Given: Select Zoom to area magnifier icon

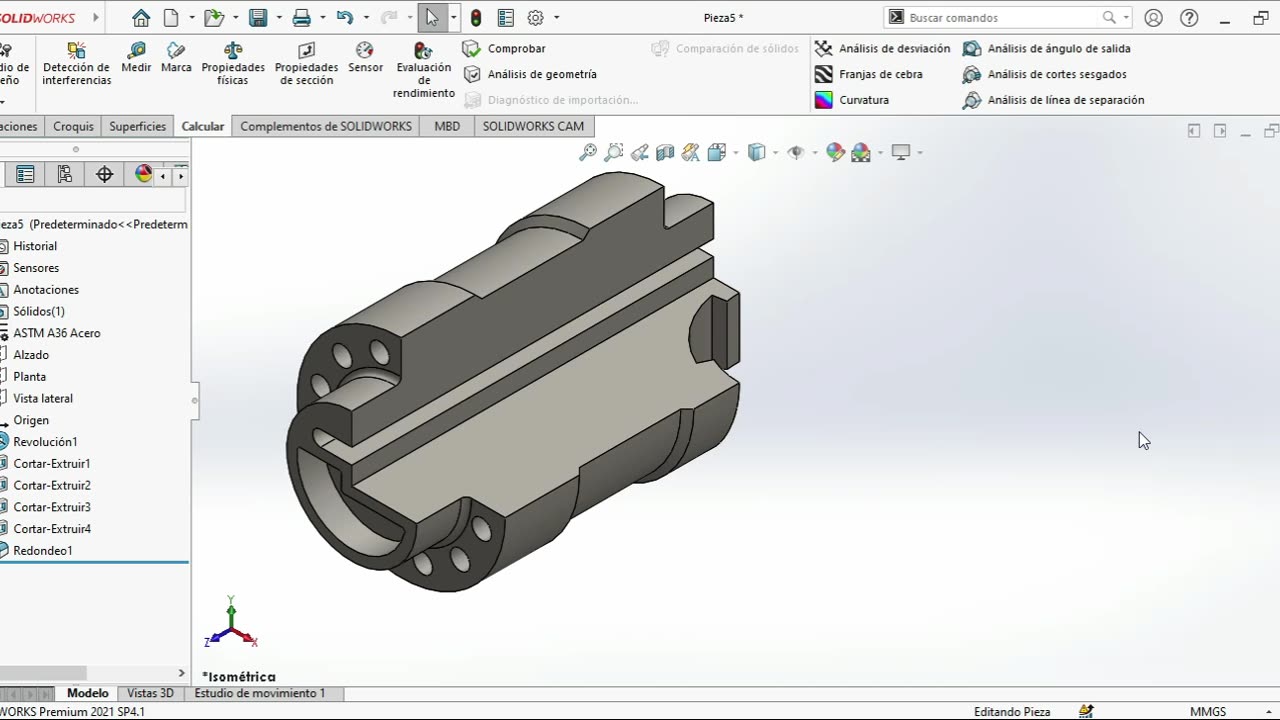Looking at the screenshot, I should click(614, 152).
